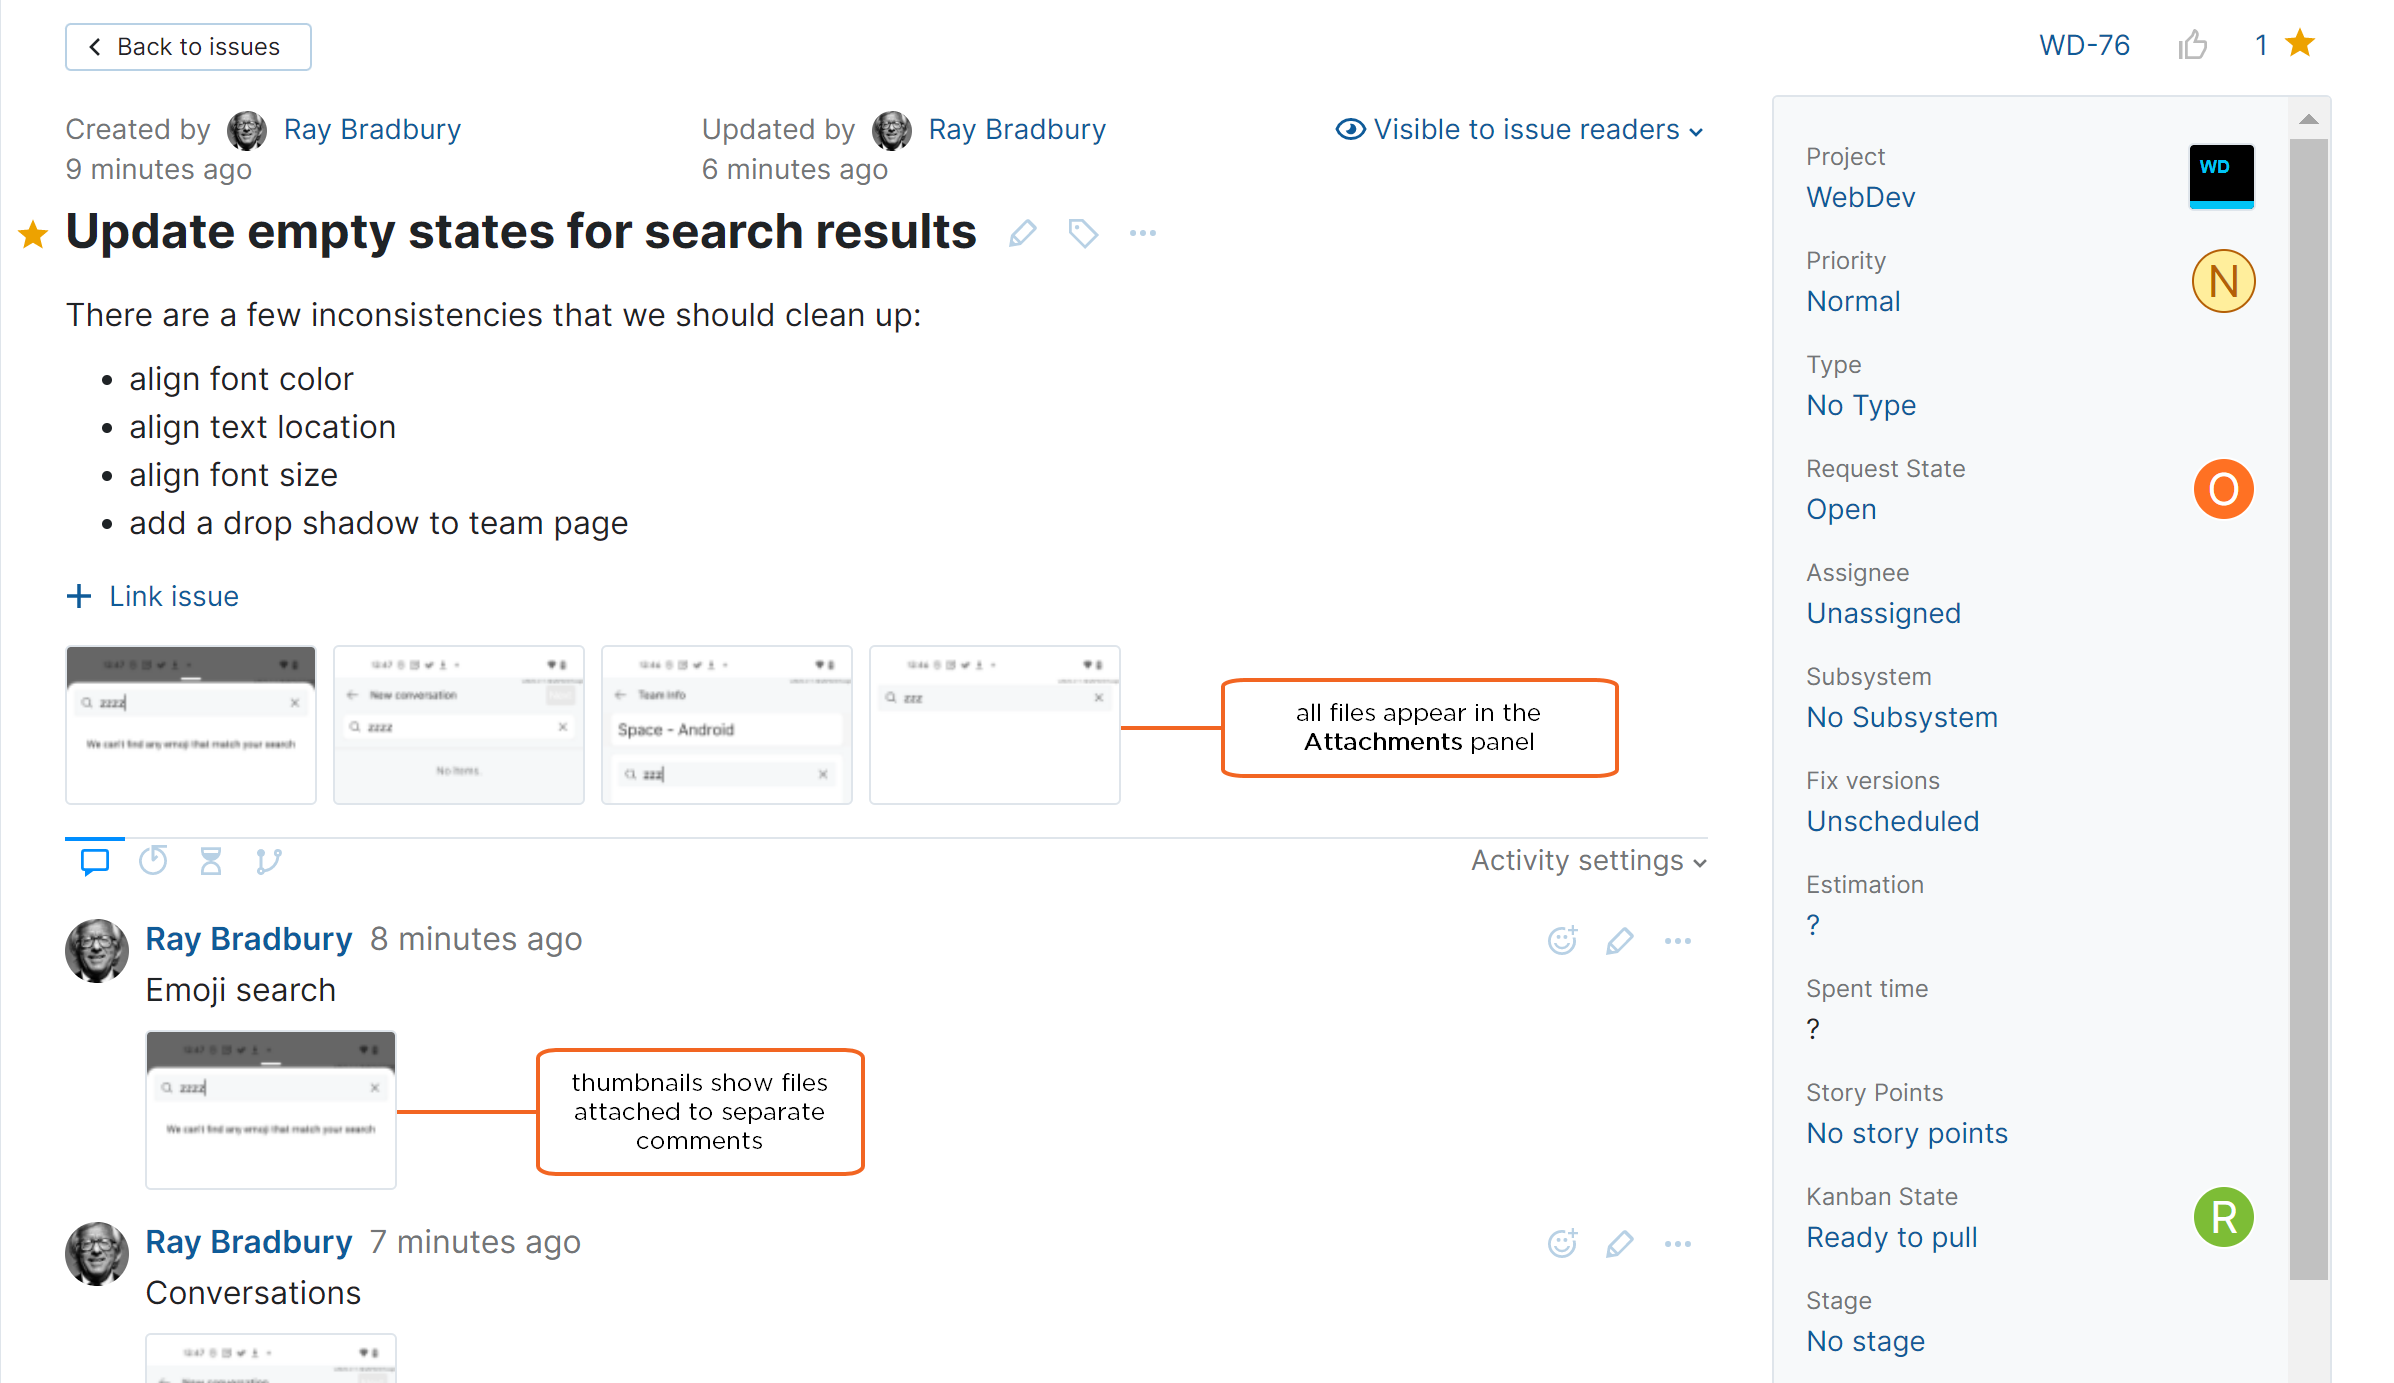This screenshot has width=2394, height=1383.
Task: Open Ray Bradbury's profile link
Action: 372,129
